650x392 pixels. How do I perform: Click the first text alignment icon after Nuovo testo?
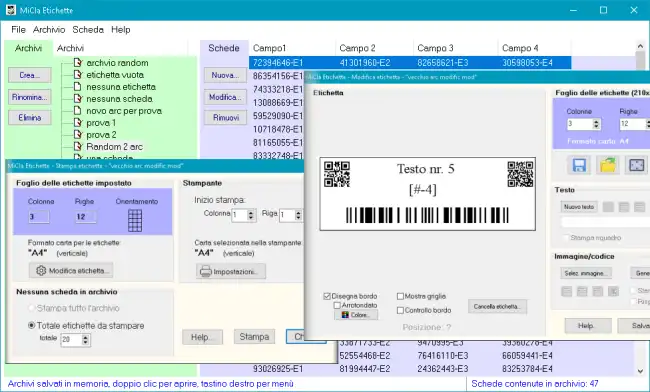608,207
